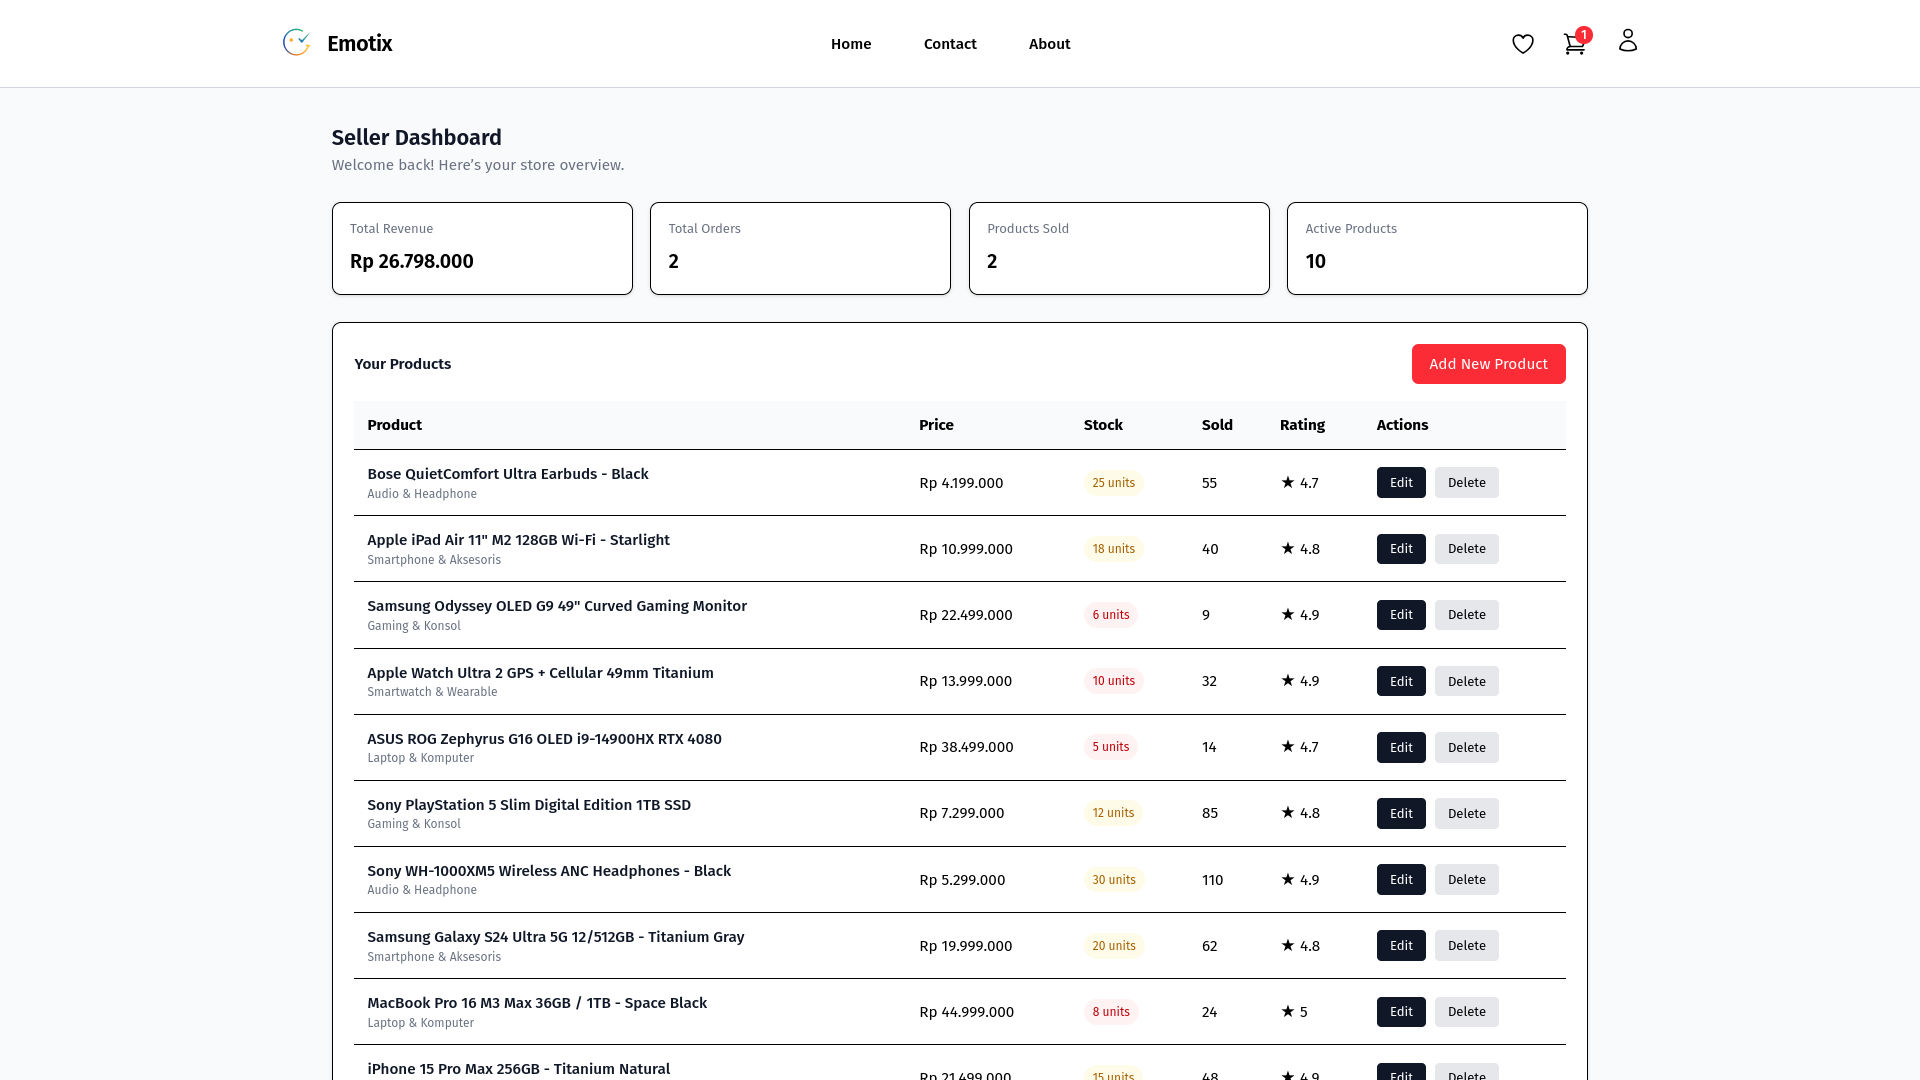Click the 5 units stock badge
The width and height of the screenshot is (1920, 1080).
1111,747
